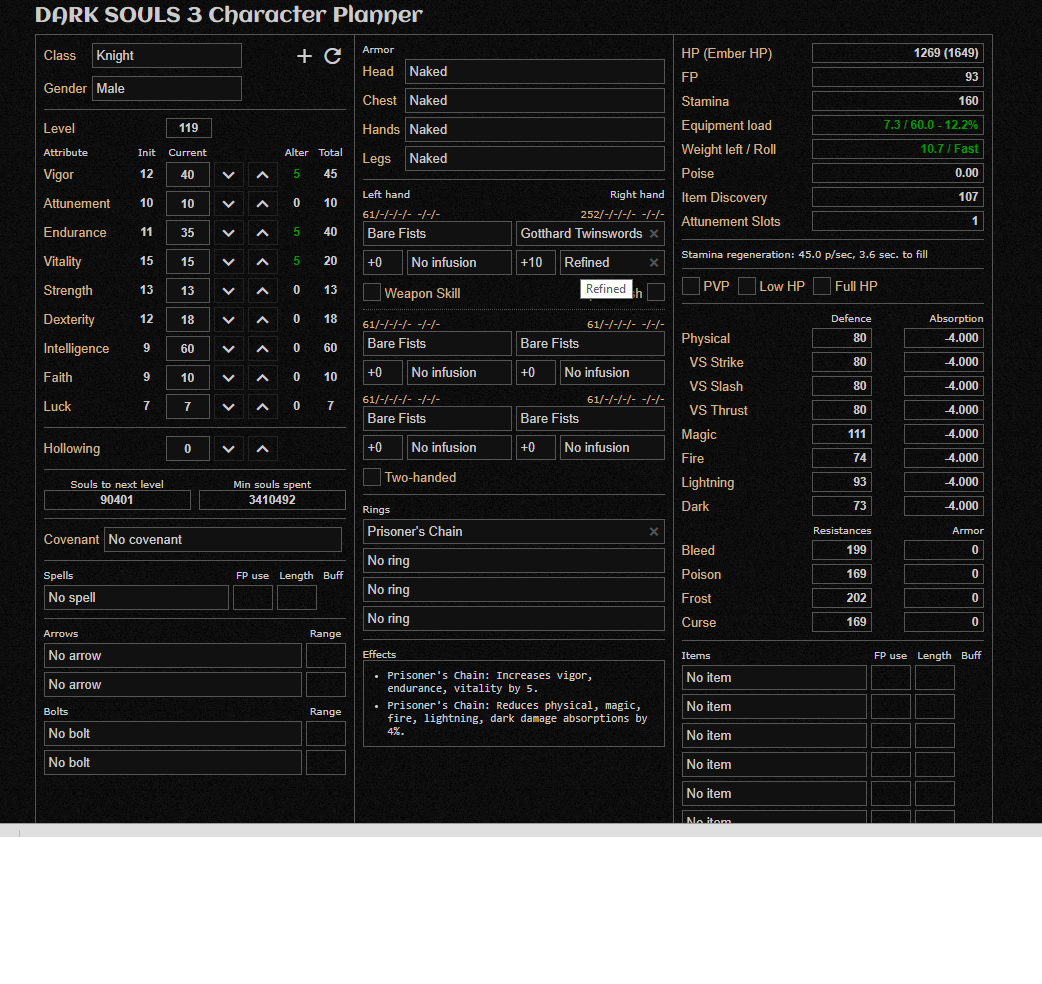This screenshot has width=1042, height=984.
Task: Open the first No item dropdown
Action: point(774,678)
